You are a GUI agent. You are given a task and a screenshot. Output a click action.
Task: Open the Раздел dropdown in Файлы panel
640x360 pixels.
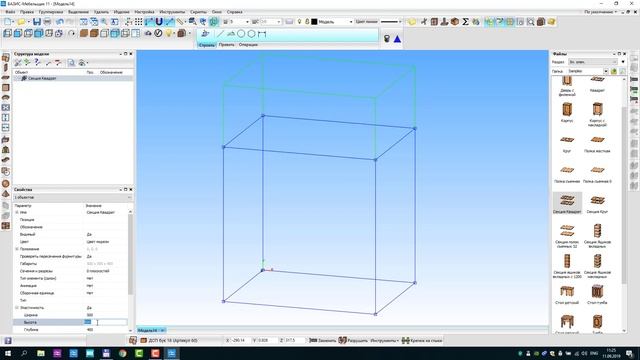point(593,62)
